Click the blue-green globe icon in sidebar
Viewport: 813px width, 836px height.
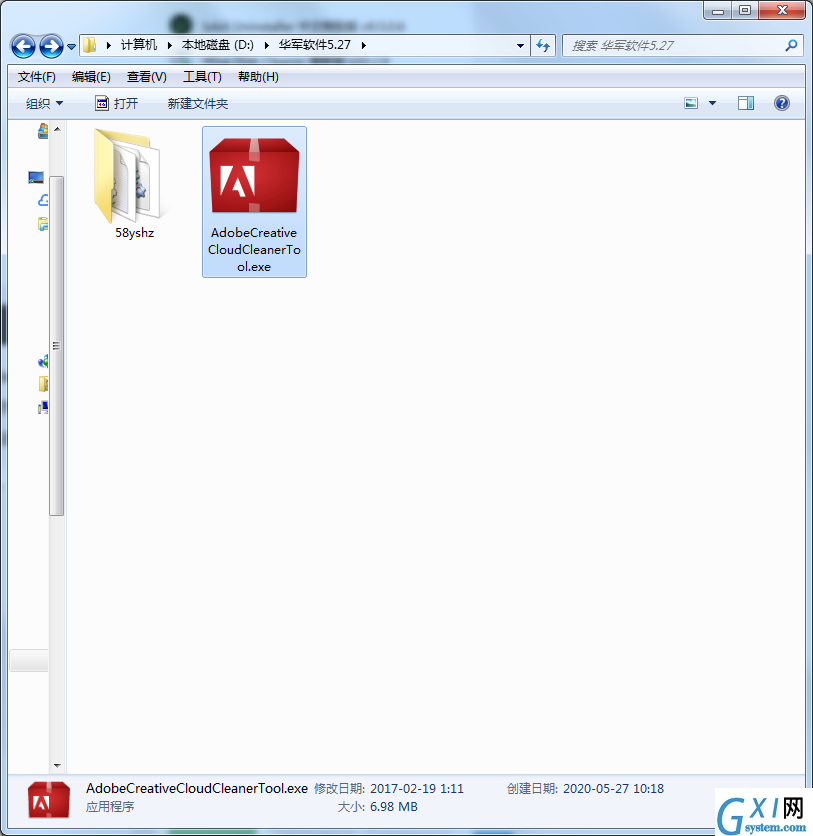43,361
